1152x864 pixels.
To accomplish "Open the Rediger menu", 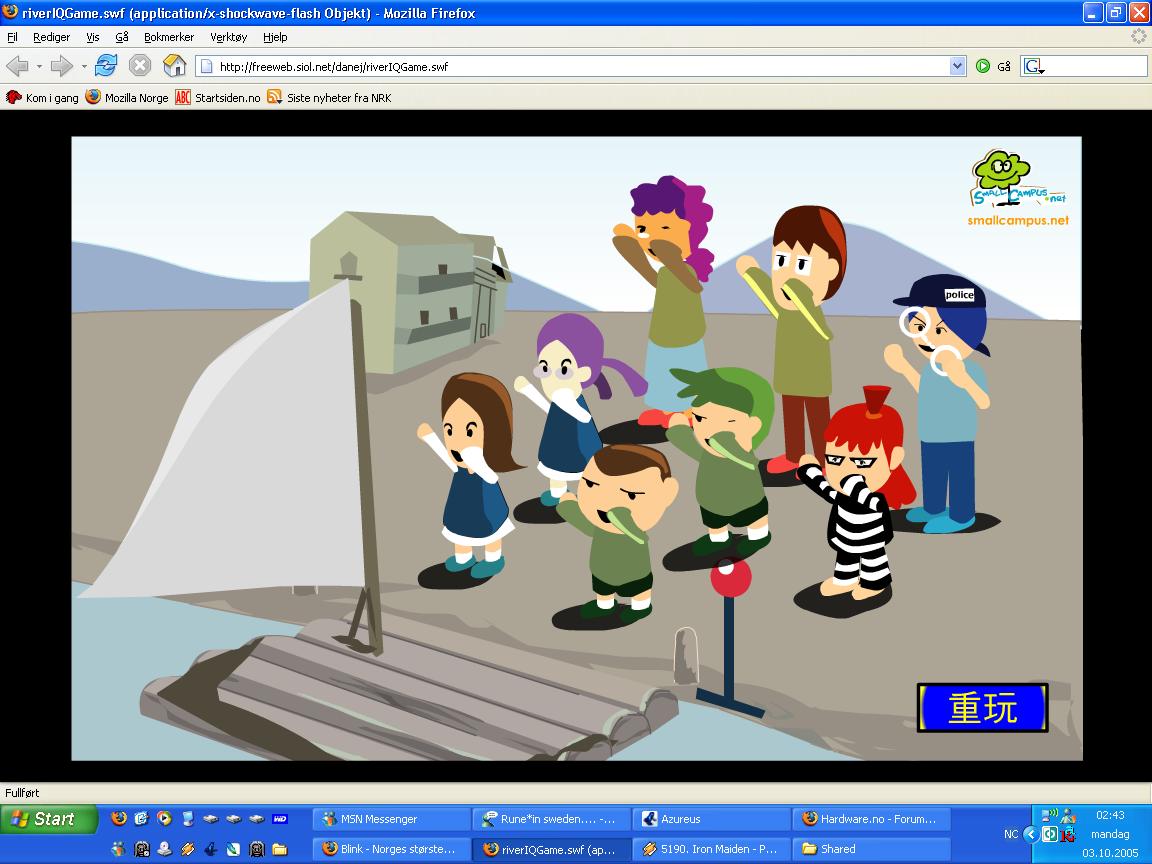I will tap(51, 37).
